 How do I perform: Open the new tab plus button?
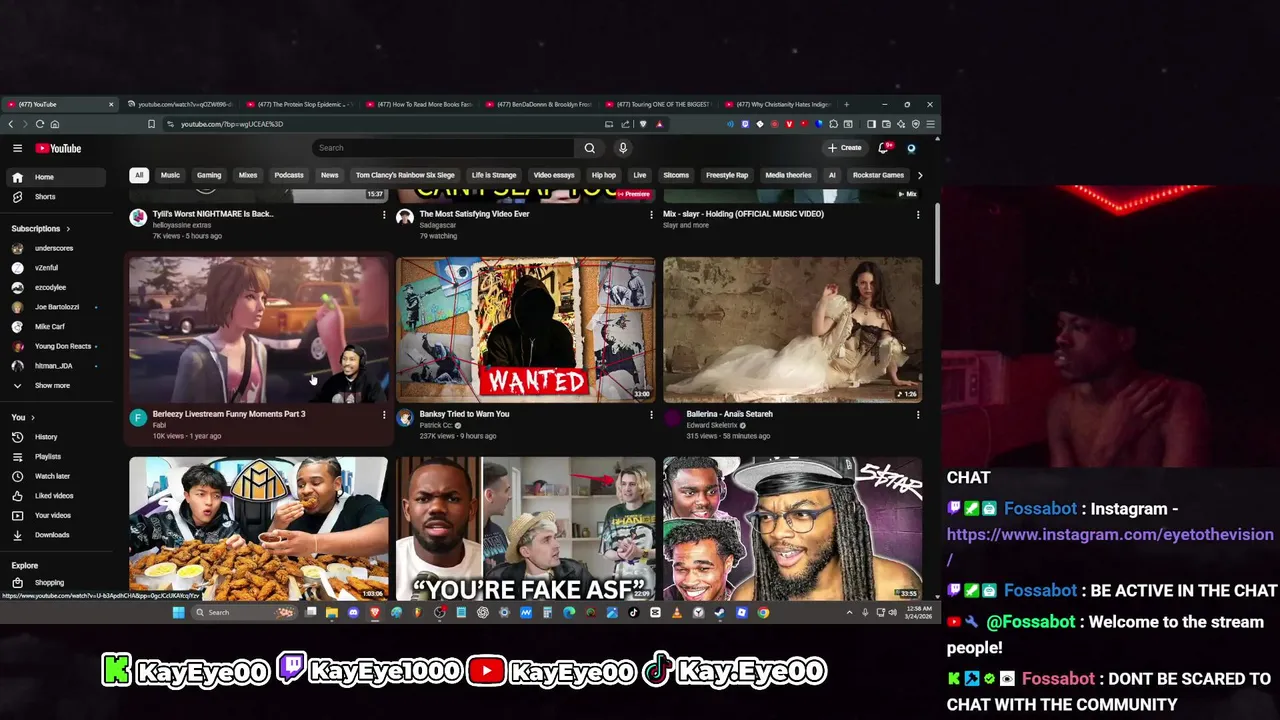tap(846, 104)
